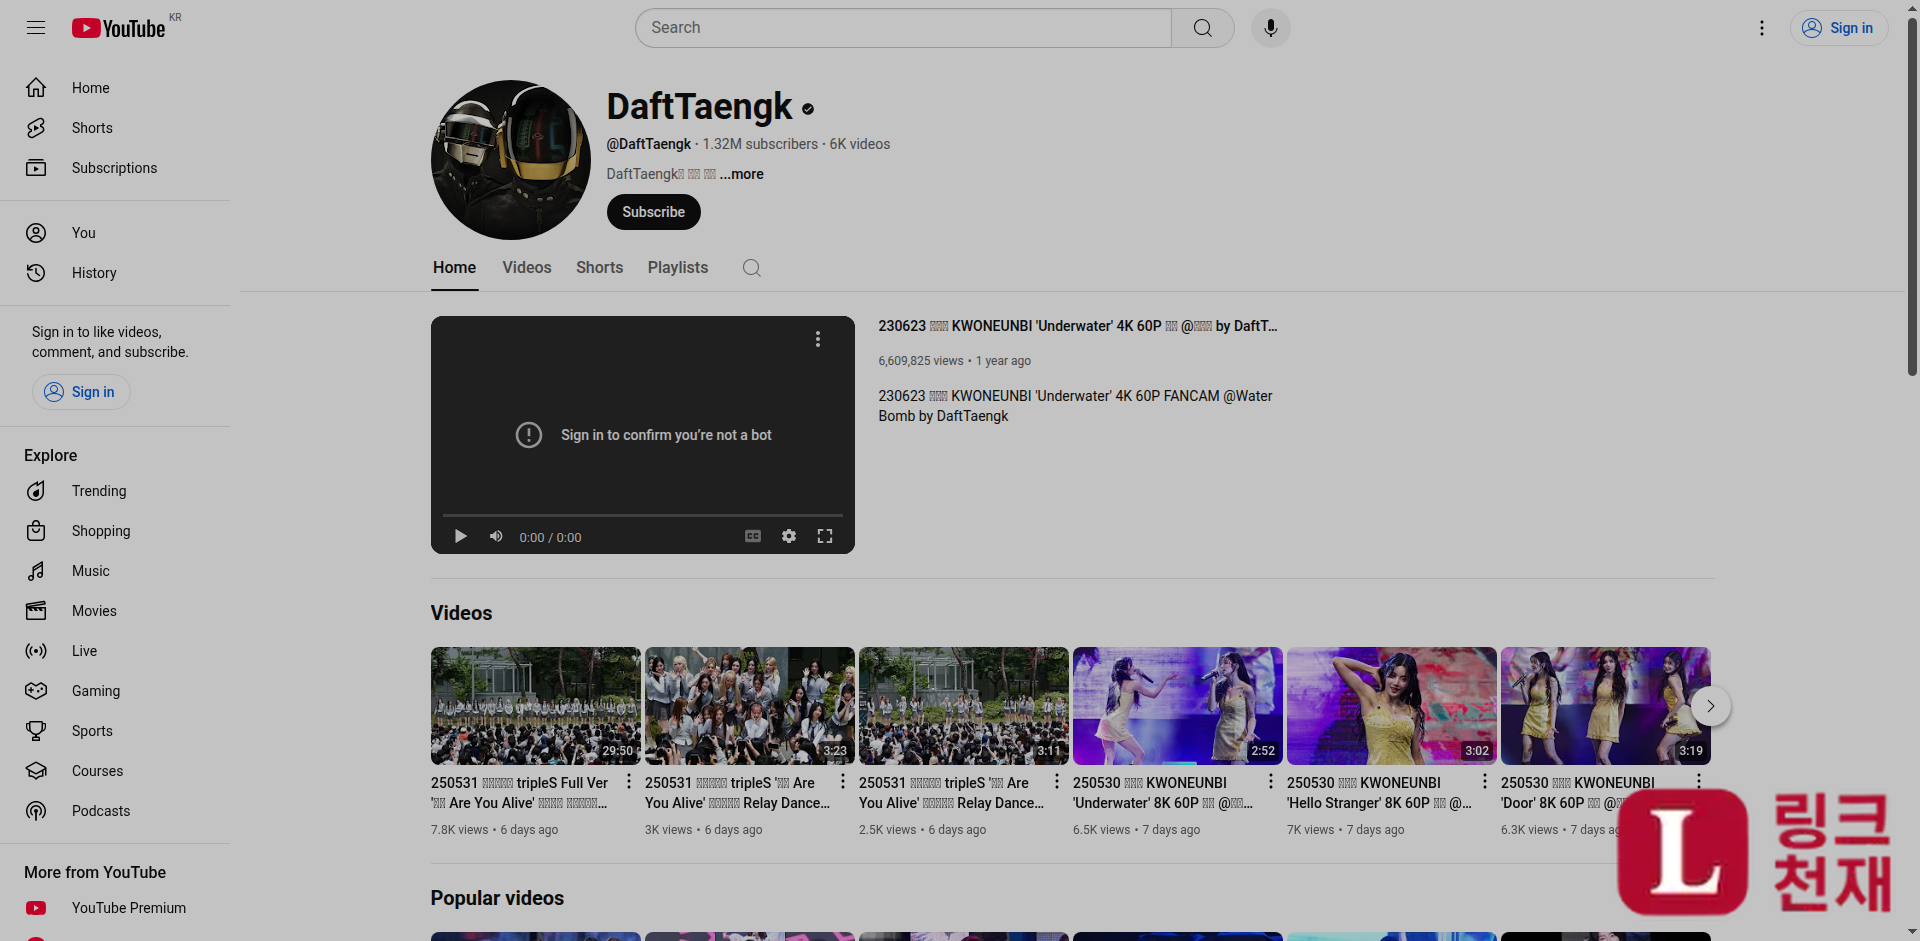This screenshot has height=941, width=1920.
Task: Subscribe to the DaftTaengk channel
Action: pyautogui.click(x=654, y=212)
